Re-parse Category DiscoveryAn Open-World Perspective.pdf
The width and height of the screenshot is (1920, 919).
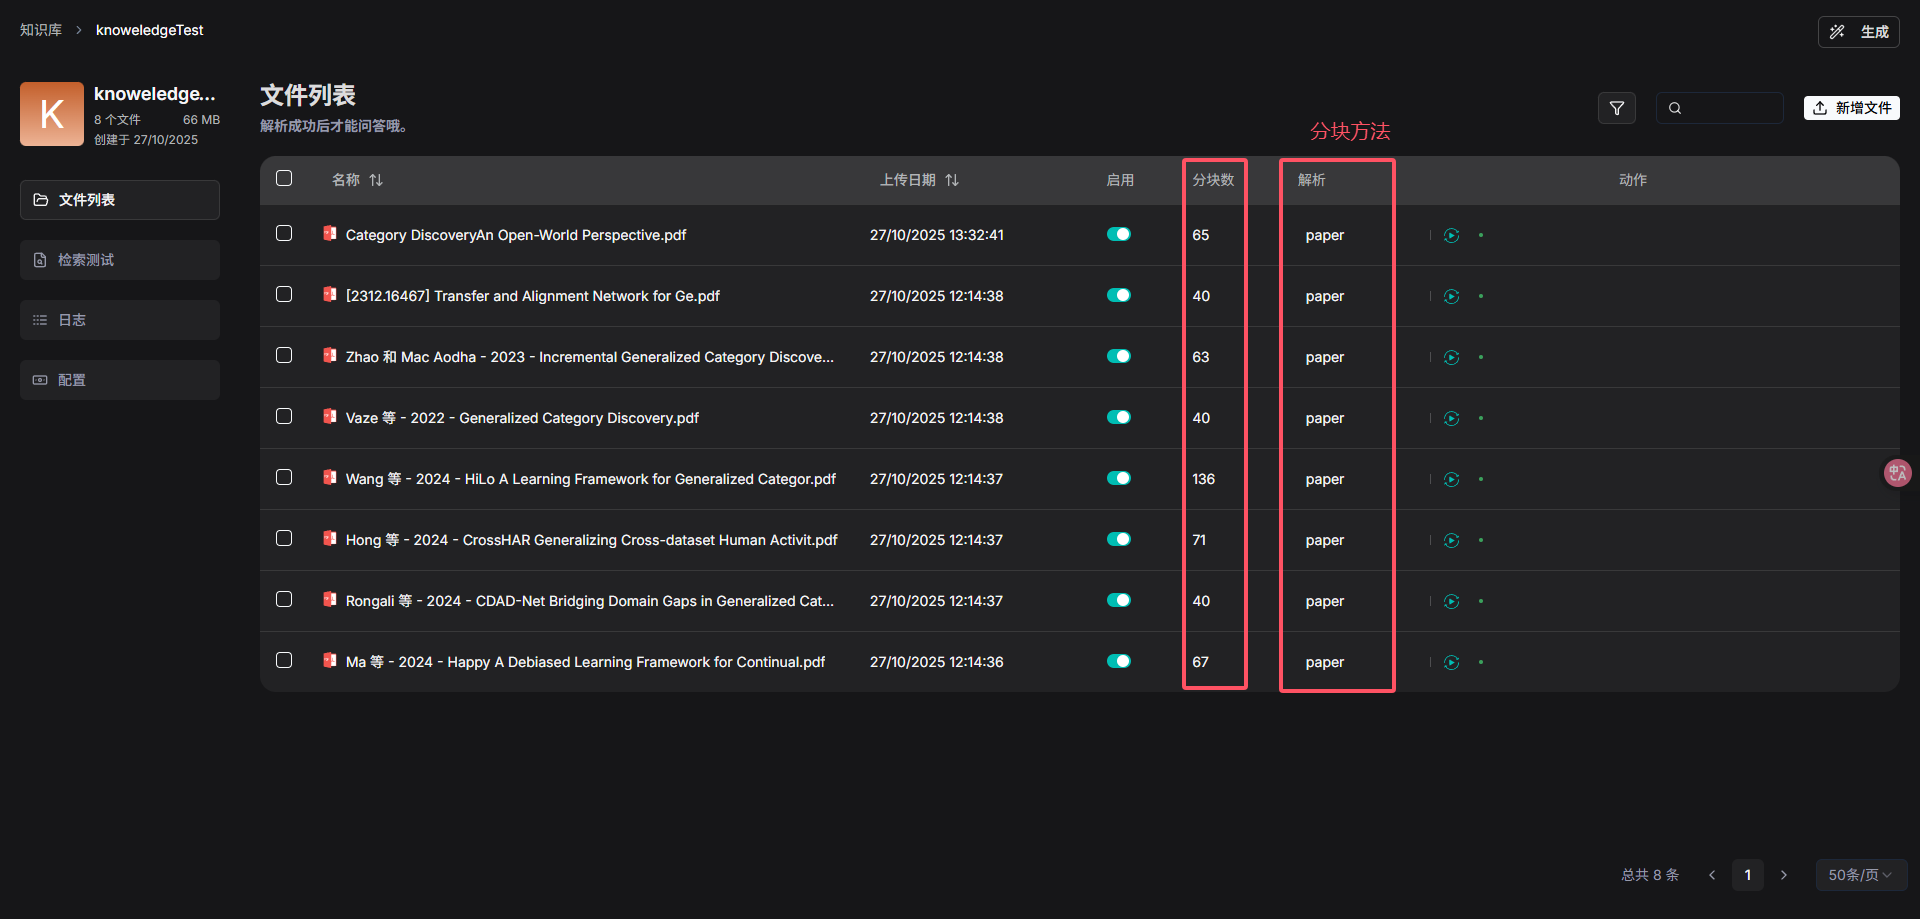coord(1452,236)
